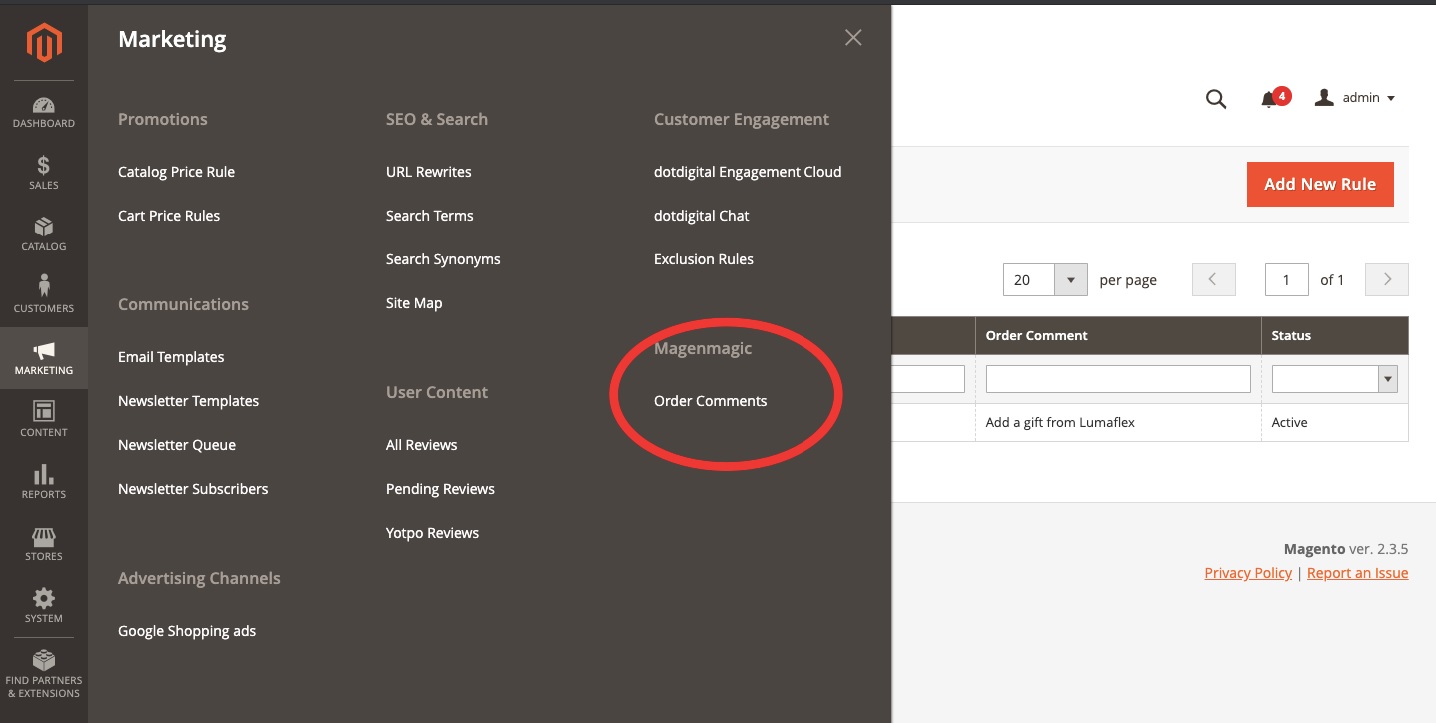The height and width of the screenshot is (723, 1436).
Task: Click the page number input field
Action: (x=1287, y=280)
